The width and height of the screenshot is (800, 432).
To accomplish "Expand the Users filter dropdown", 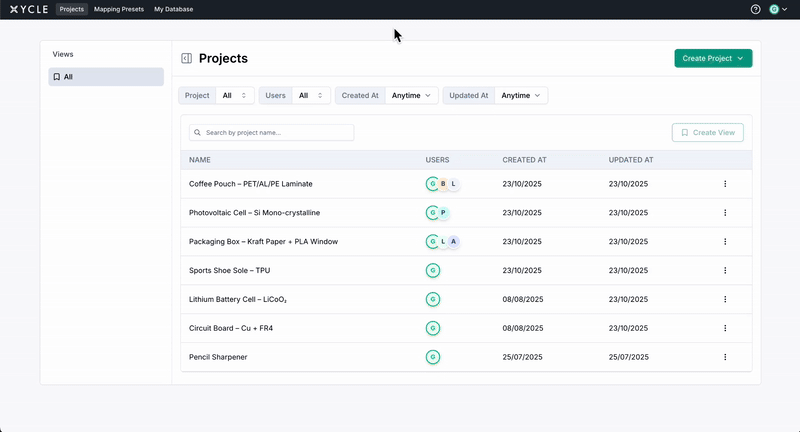I will (310, 96).
